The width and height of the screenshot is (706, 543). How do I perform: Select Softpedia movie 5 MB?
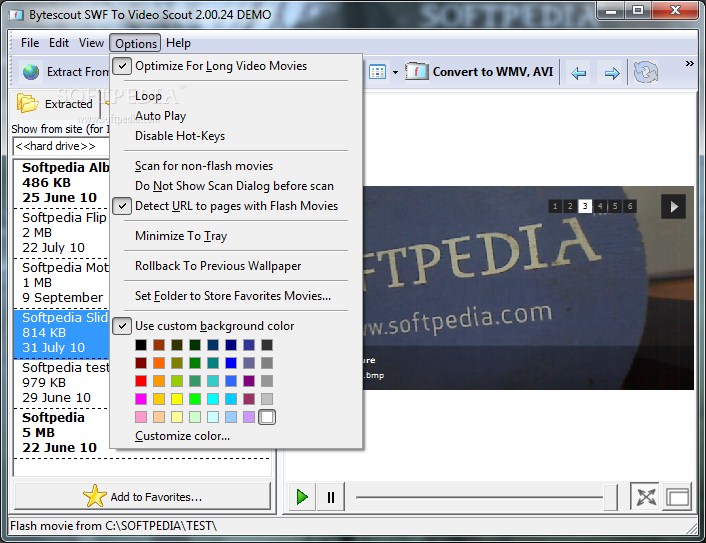(x=62, y=433)
